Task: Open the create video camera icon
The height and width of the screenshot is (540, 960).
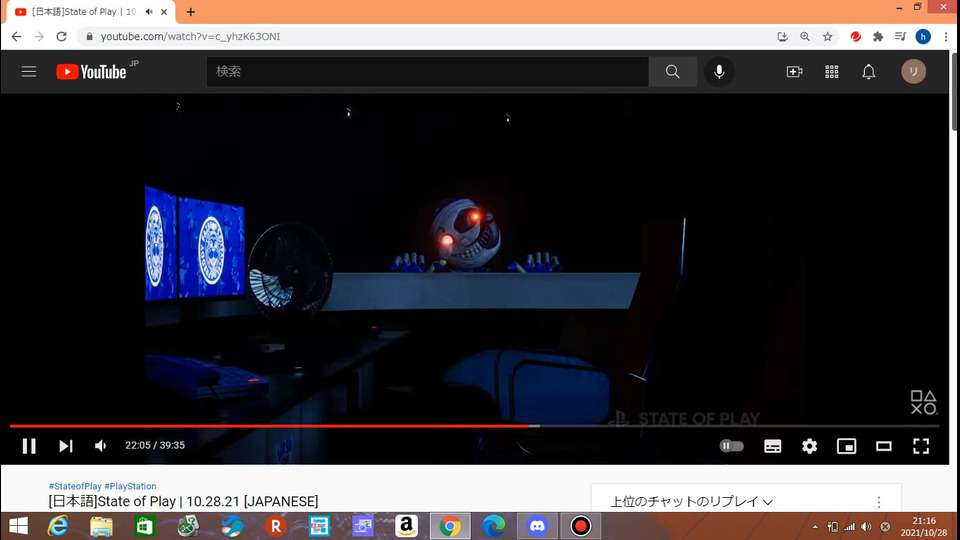Action: pos(794,72)
